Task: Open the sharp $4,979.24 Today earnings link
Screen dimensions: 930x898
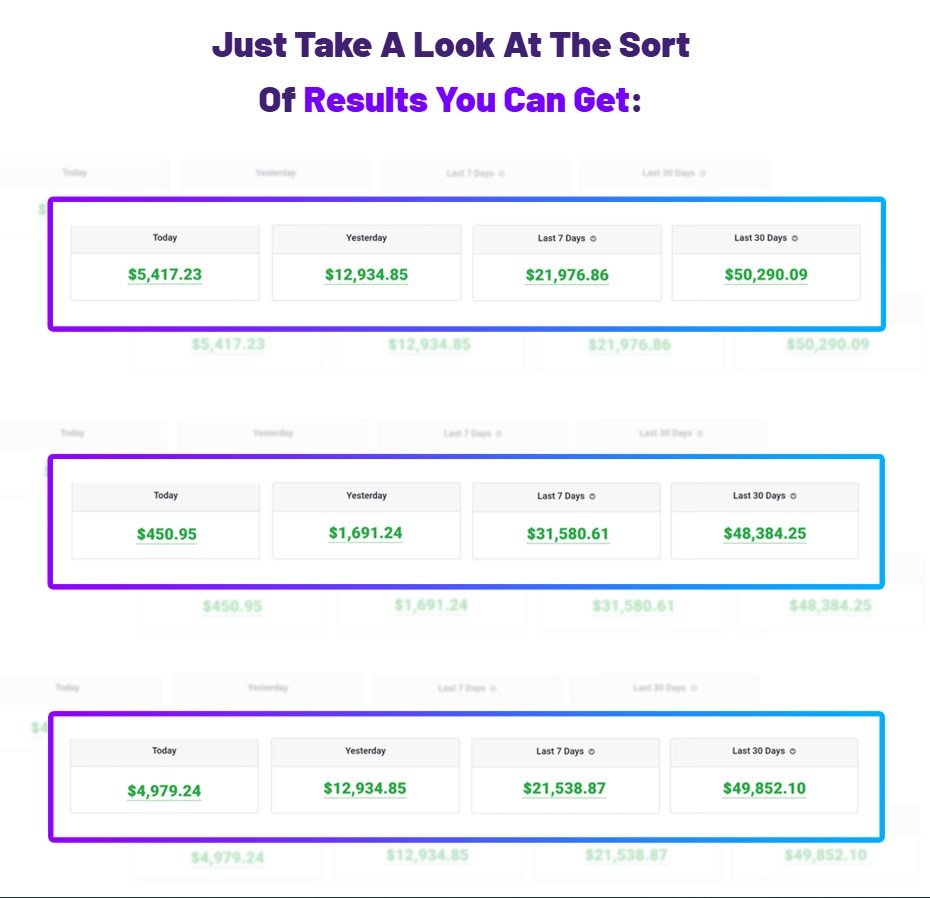Action: tap(164, 791)
